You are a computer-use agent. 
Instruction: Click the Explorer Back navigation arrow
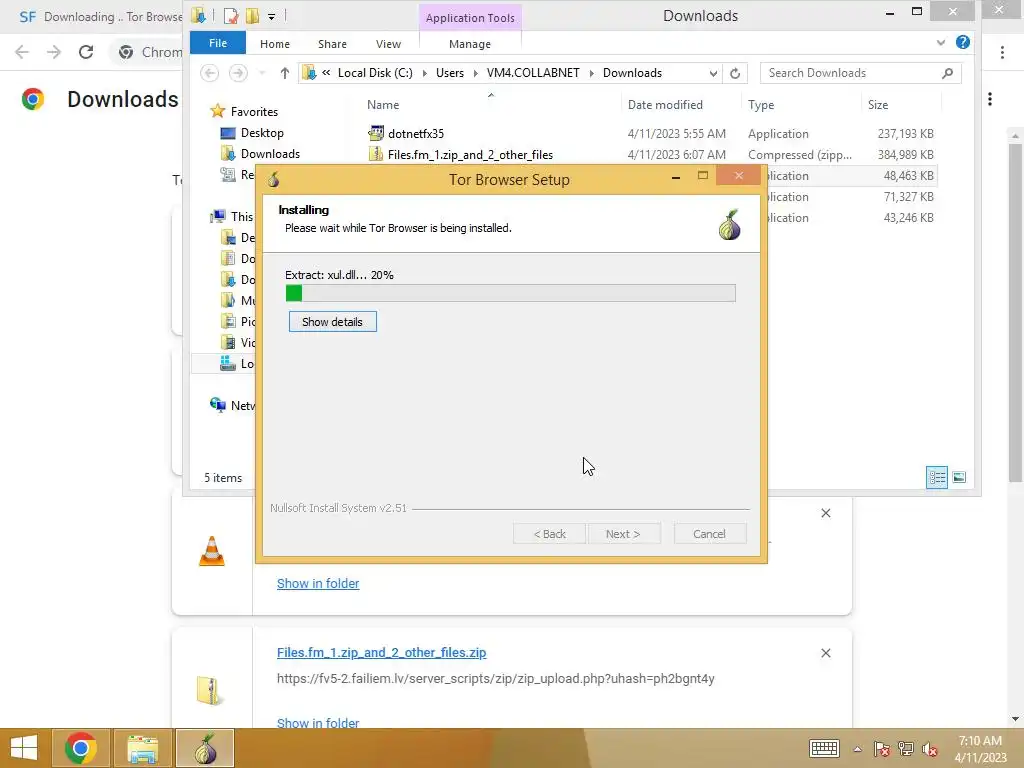tap(210, 72)
